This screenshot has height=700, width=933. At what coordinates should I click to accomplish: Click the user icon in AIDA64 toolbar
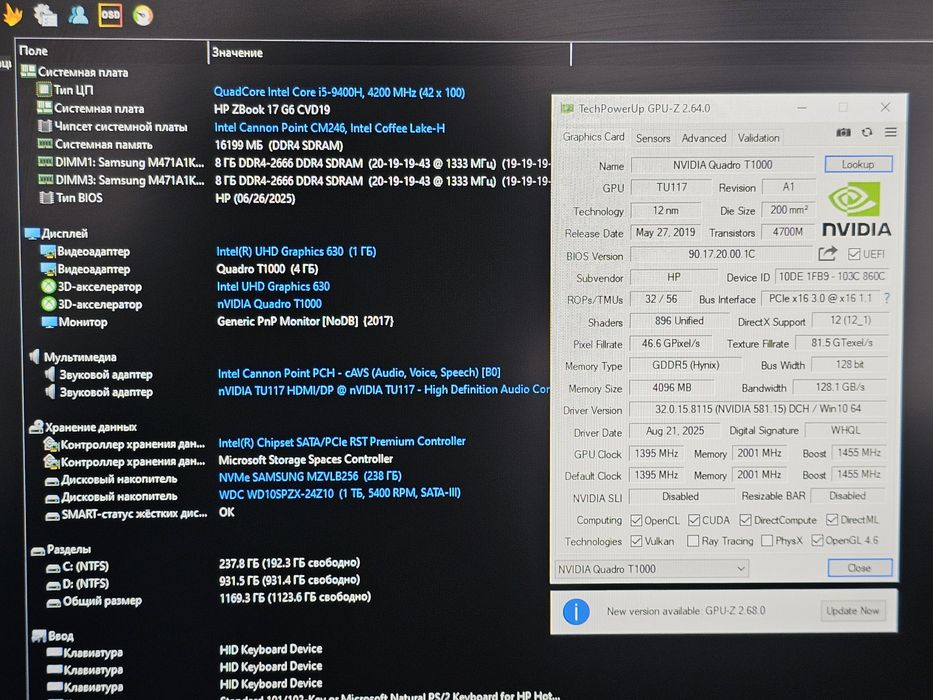click(x=78, y=15)
